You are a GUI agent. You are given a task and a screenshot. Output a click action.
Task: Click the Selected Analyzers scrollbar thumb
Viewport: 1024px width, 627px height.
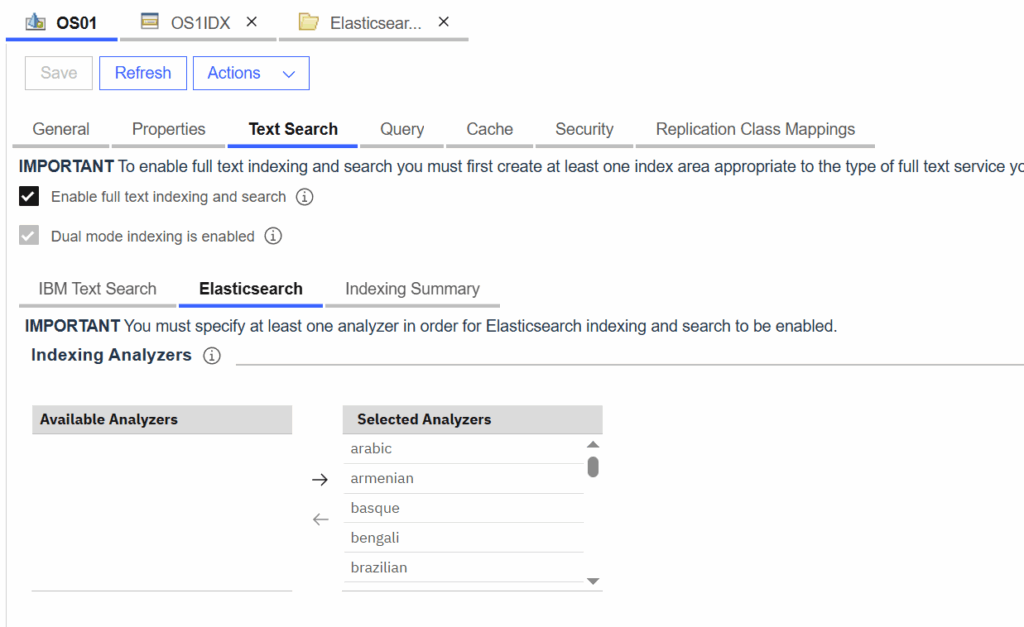593,467
